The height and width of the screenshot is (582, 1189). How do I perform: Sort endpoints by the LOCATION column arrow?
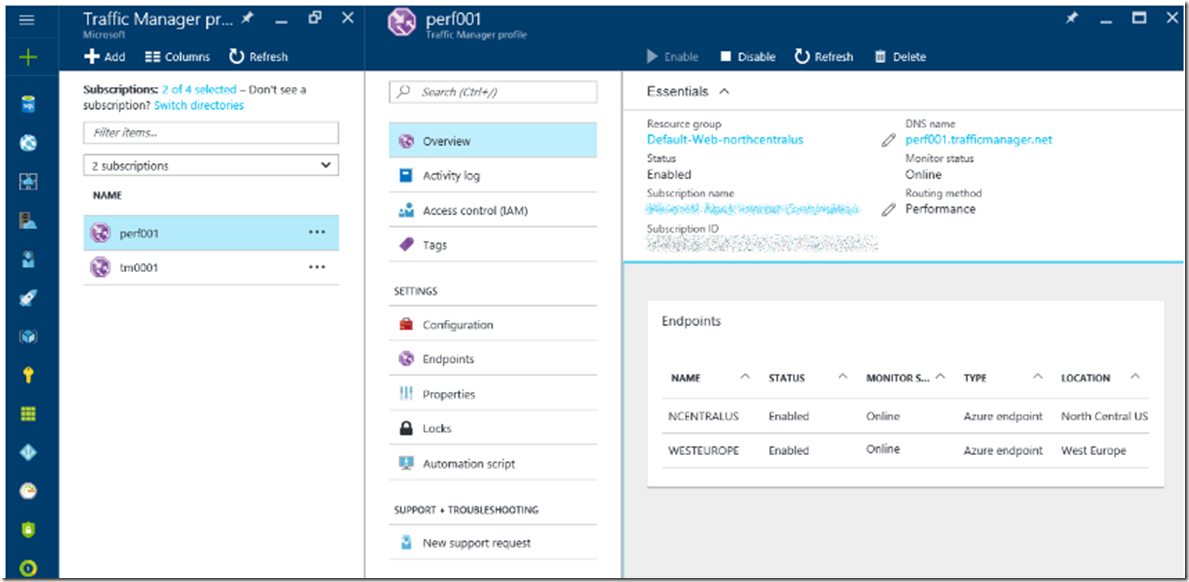(1135, 377)
